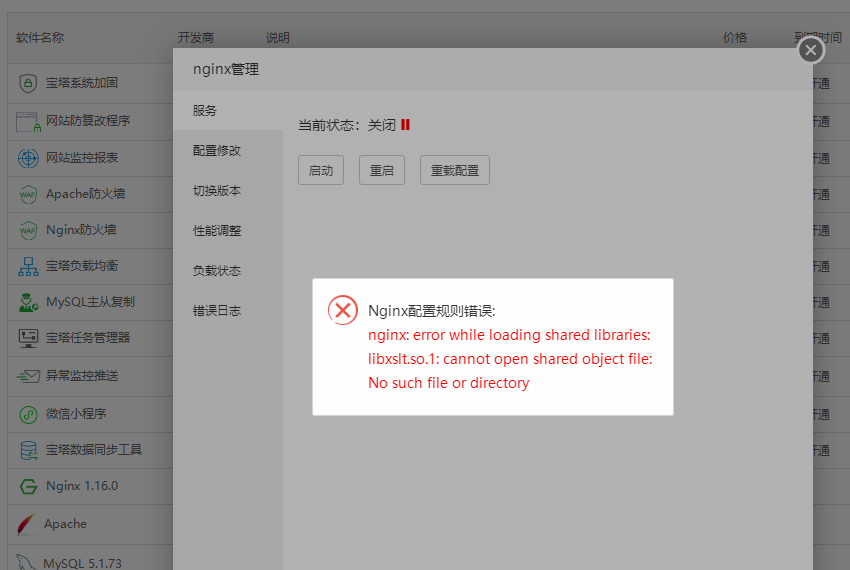Click the 启动 button
The height and width of the screenshot is (570, 850).
[x=321, y=170]
